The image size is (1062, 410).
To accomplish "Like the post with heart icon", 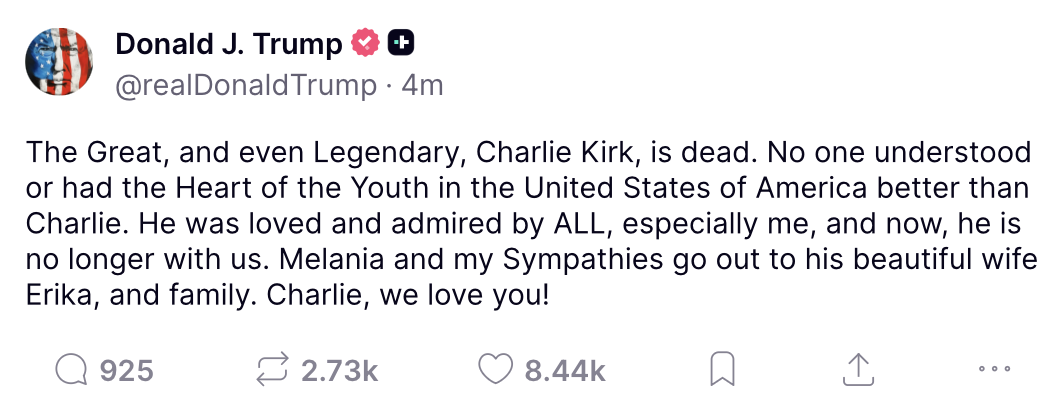I will click(x=496, y=370).
